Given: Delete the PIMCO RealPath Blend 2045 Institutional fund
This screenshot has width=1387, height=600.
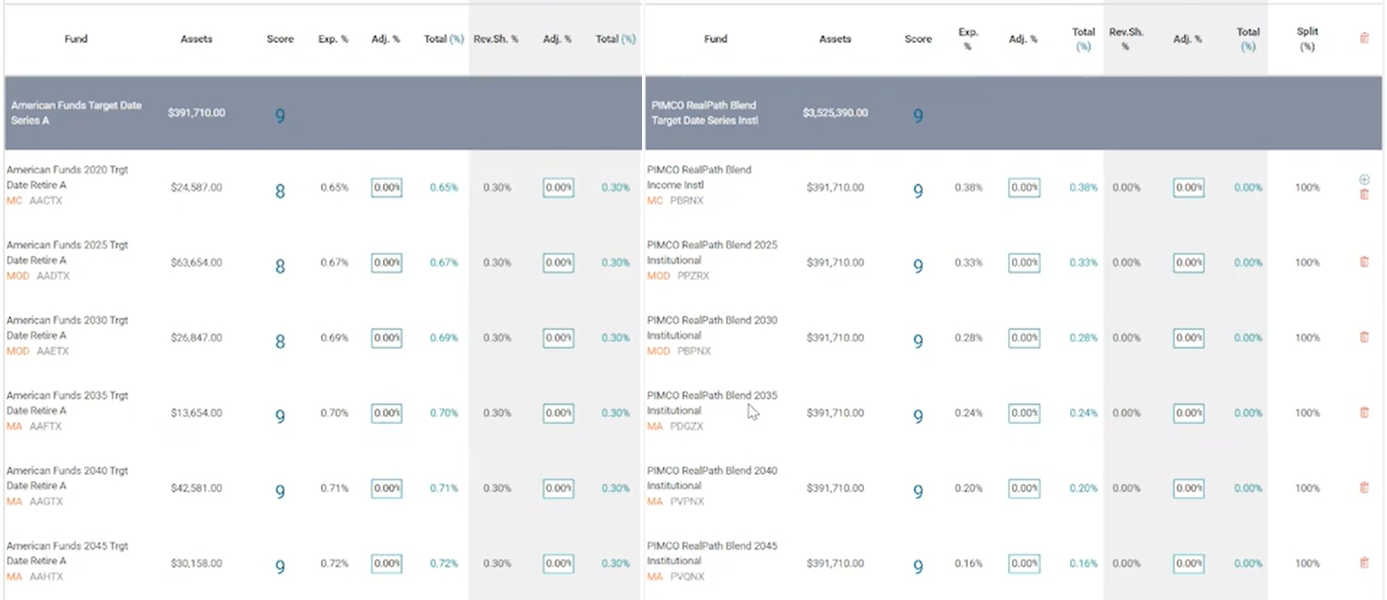Looking at the screenshot, I should pyautogui.click(x=1364, y=563).
